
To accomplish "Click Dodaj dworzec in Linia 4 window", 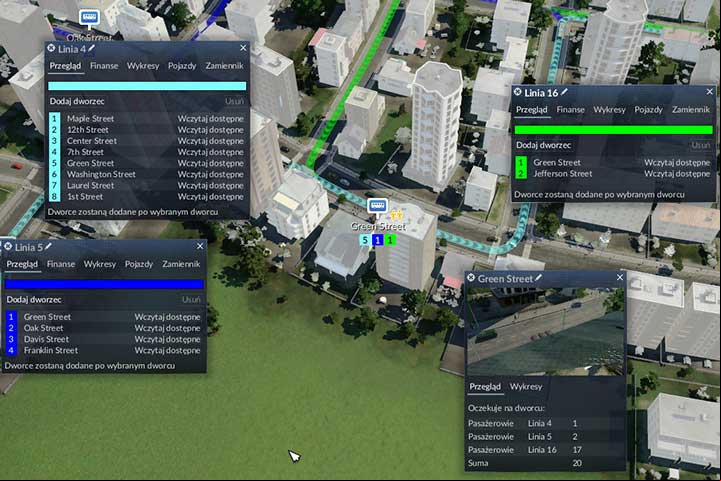I will (77, 101).
